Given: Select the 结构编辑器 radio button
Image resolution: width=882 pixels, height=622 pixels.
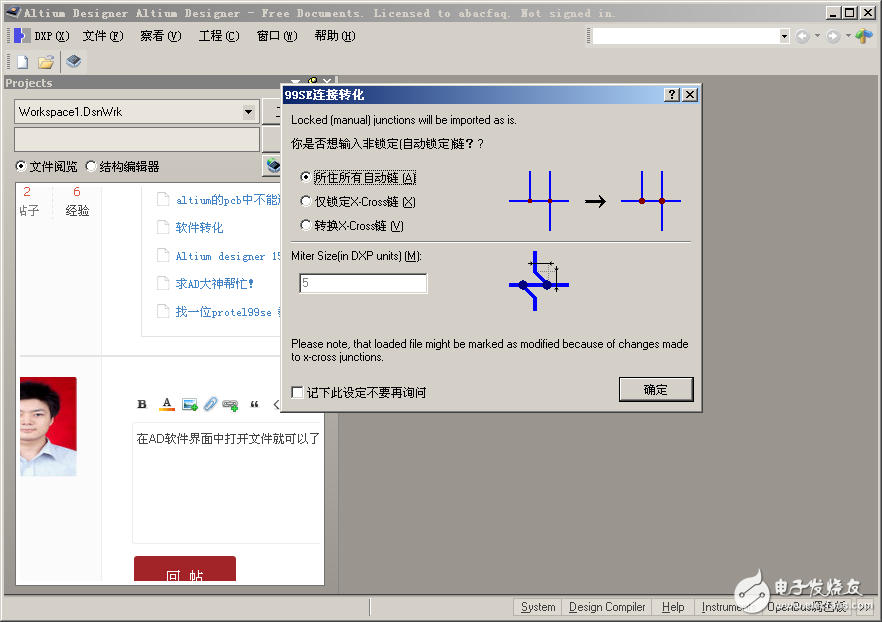Looking at the screenshot, I should (x=91, y=166).
